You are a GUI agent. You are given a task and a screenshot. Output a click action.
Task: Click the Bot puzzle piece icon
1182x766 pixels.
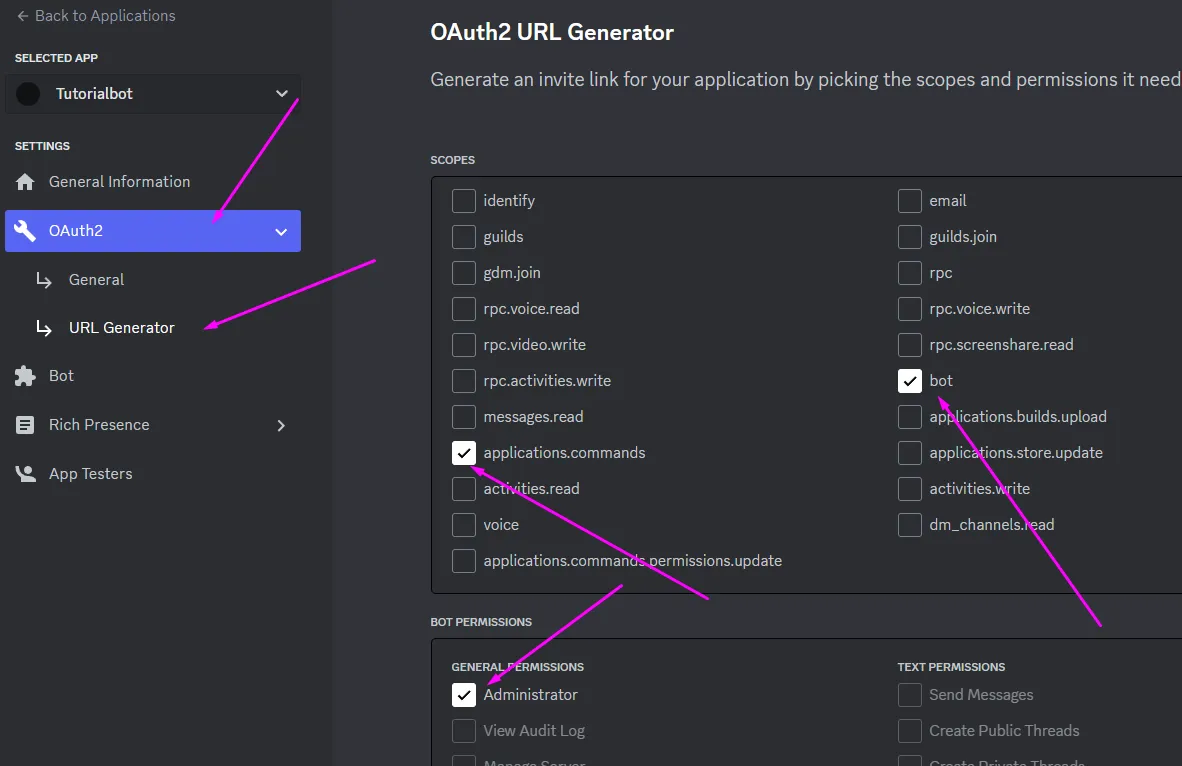coord(25,375)
